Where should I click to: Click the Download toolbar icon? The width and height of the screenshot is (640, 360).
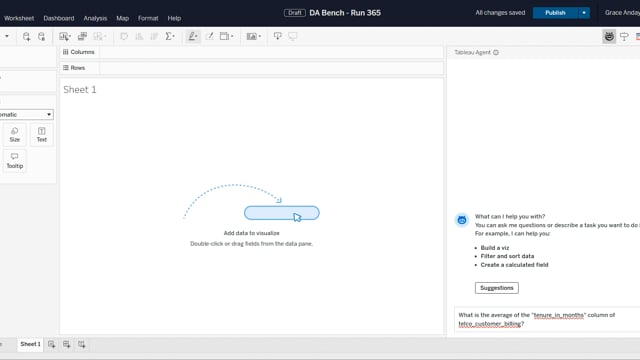coord(278,37)
